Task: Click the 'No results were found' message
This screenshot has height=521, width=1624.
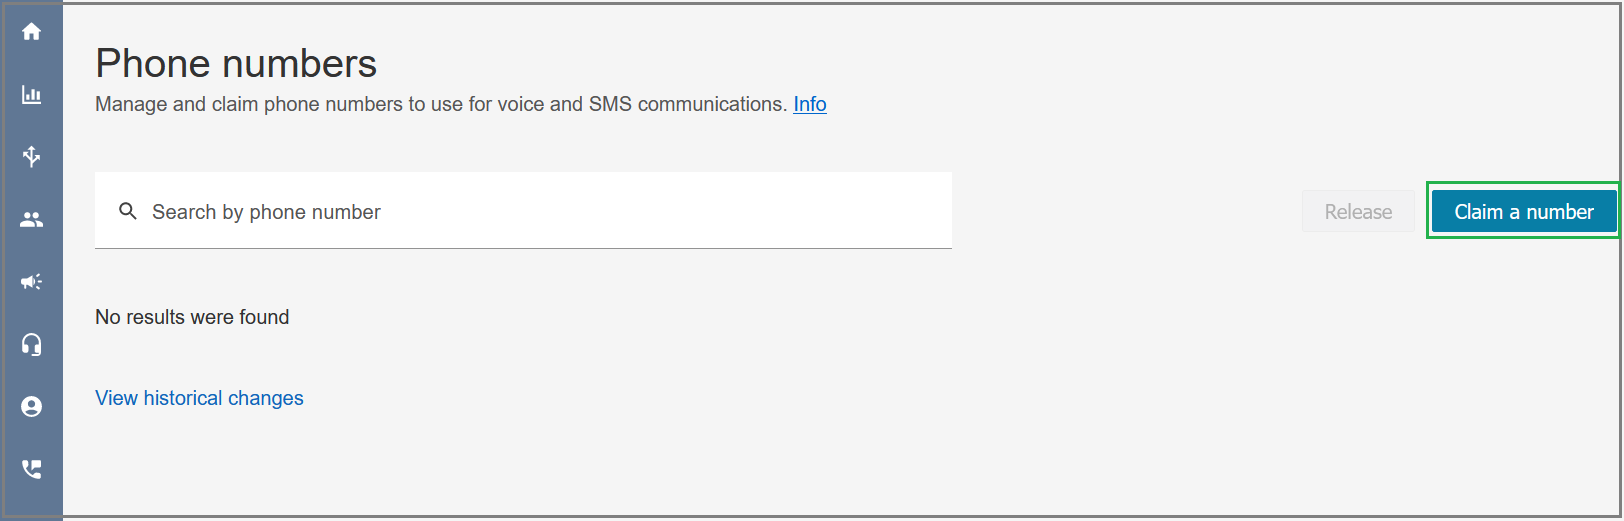Action: click(x=192, y=317)
